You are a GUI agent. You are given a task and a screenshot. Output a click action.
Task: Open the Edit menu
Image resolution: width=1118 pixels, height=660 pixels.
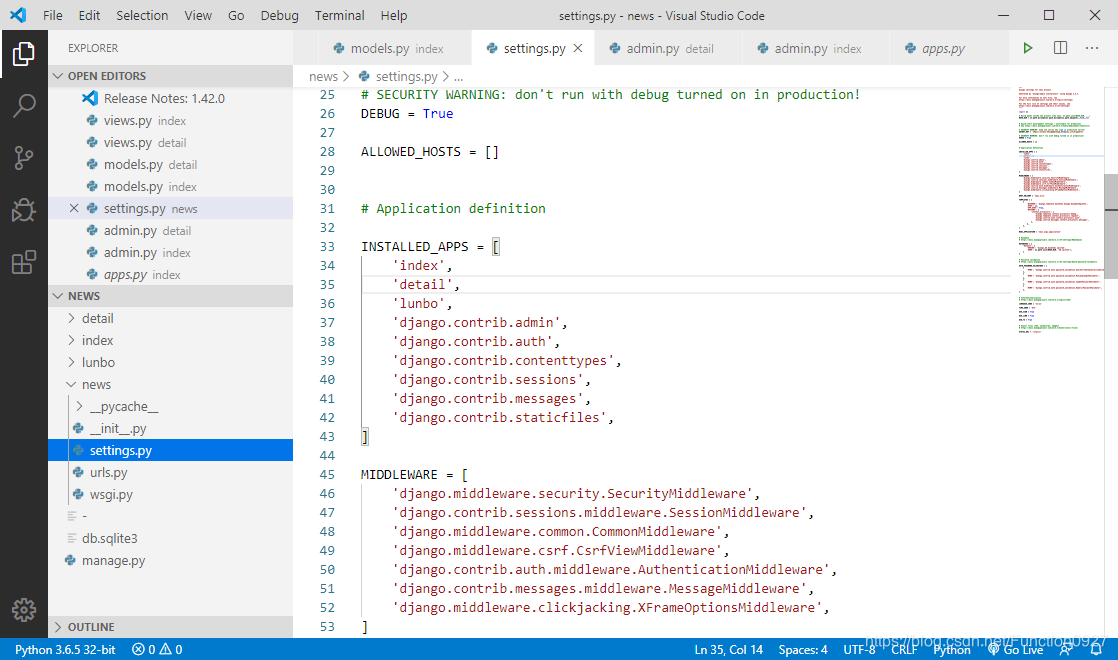tap(89, 15)
